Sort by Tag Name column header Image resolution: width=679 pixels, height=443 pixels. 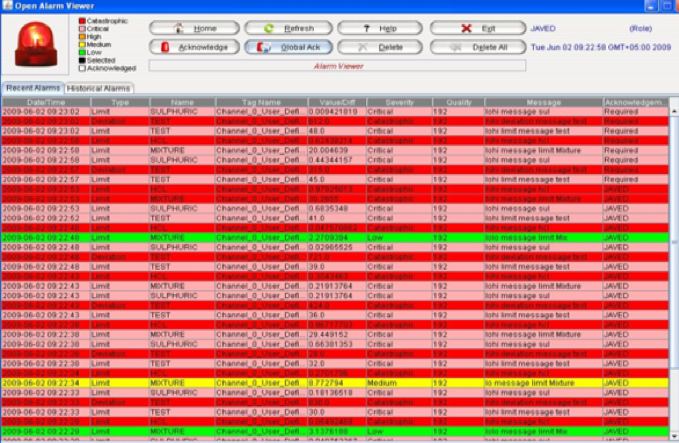[x=262, y=102]
